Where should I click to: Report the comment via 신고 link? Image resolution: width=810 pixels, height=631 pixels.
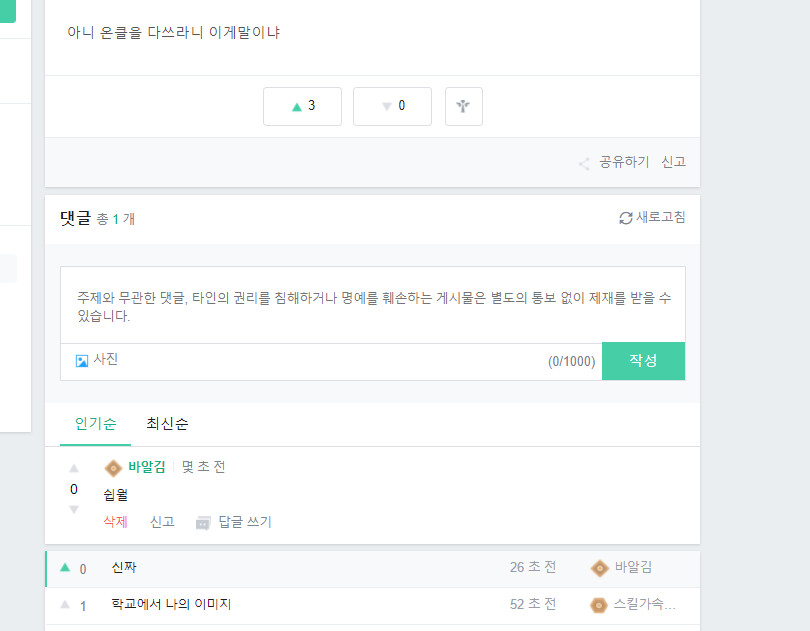coord(162,522)
